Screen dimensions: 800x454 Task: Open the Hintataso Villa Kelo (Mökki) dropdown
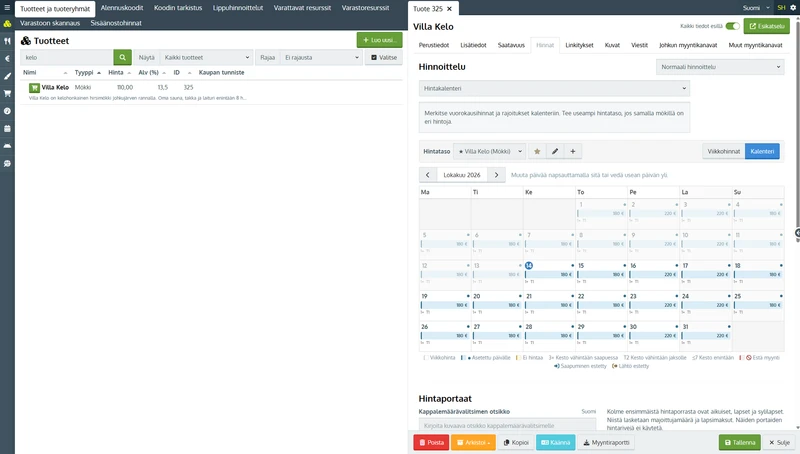point(489,152)
